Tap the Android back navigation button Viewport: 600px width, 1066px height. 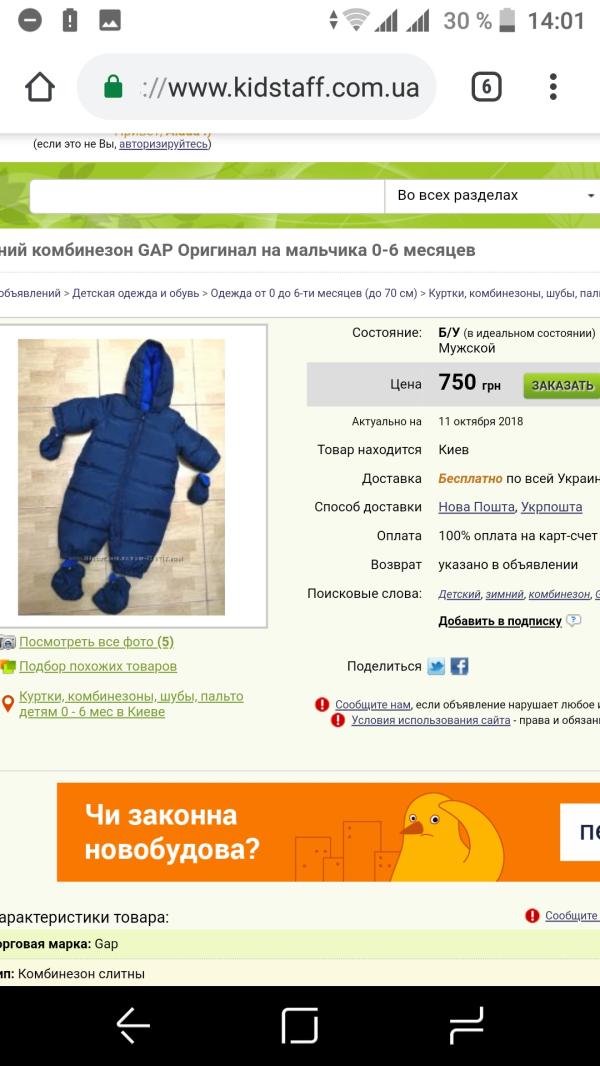133,1026
